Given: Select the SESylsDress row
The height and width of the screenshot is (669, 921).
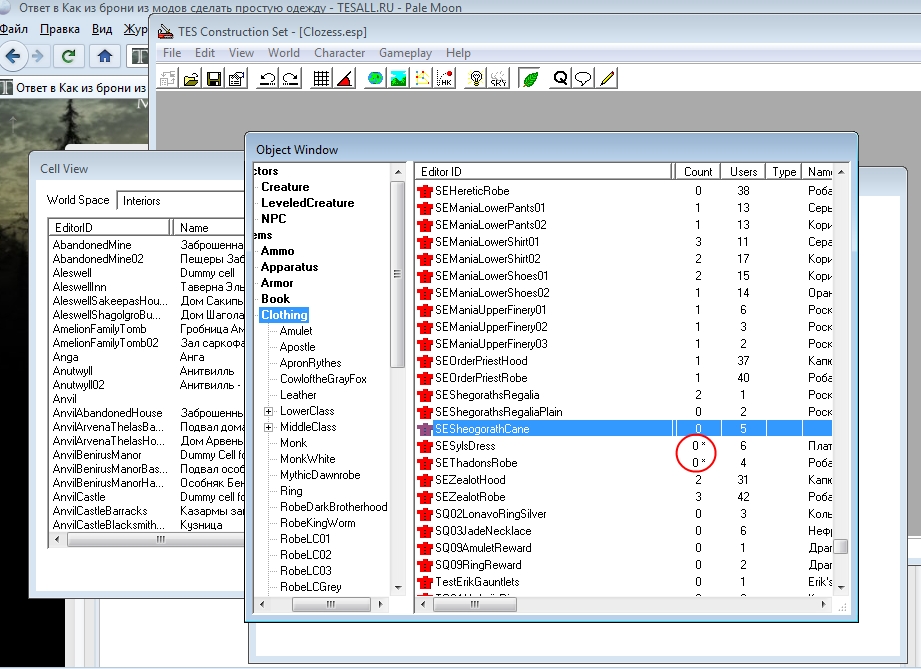Looking at the screenshot, I should click(624, 446).
